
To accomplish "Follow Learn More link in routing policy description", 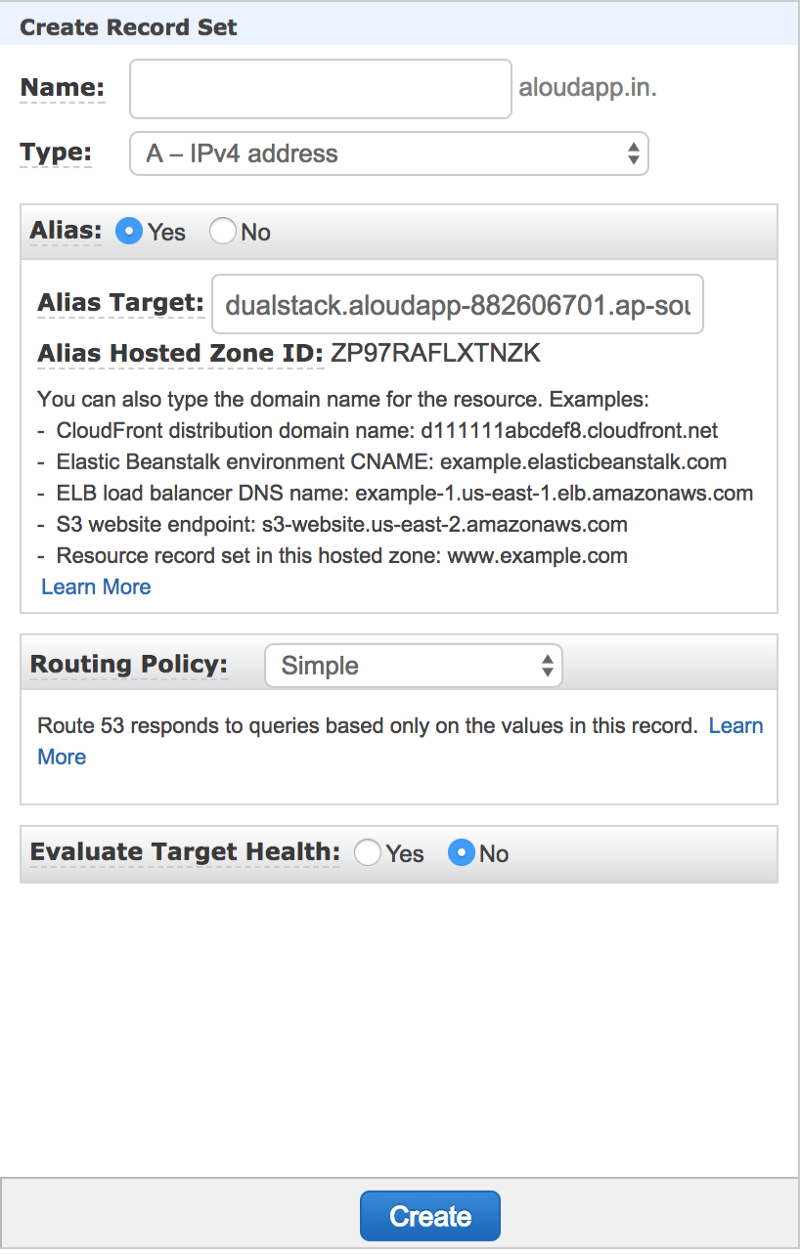I will click(736, 726).
